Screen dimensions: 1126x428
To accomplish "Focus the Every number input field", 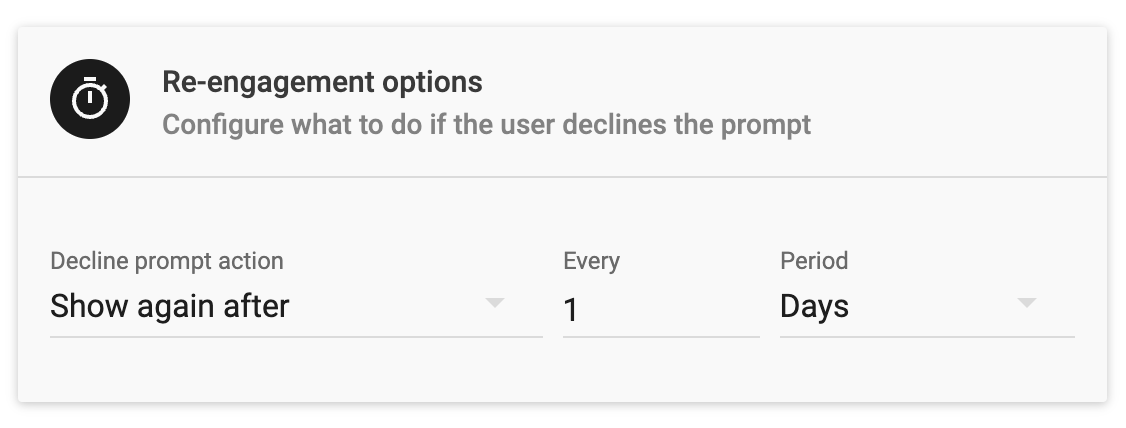I will [x=661, y=310].
